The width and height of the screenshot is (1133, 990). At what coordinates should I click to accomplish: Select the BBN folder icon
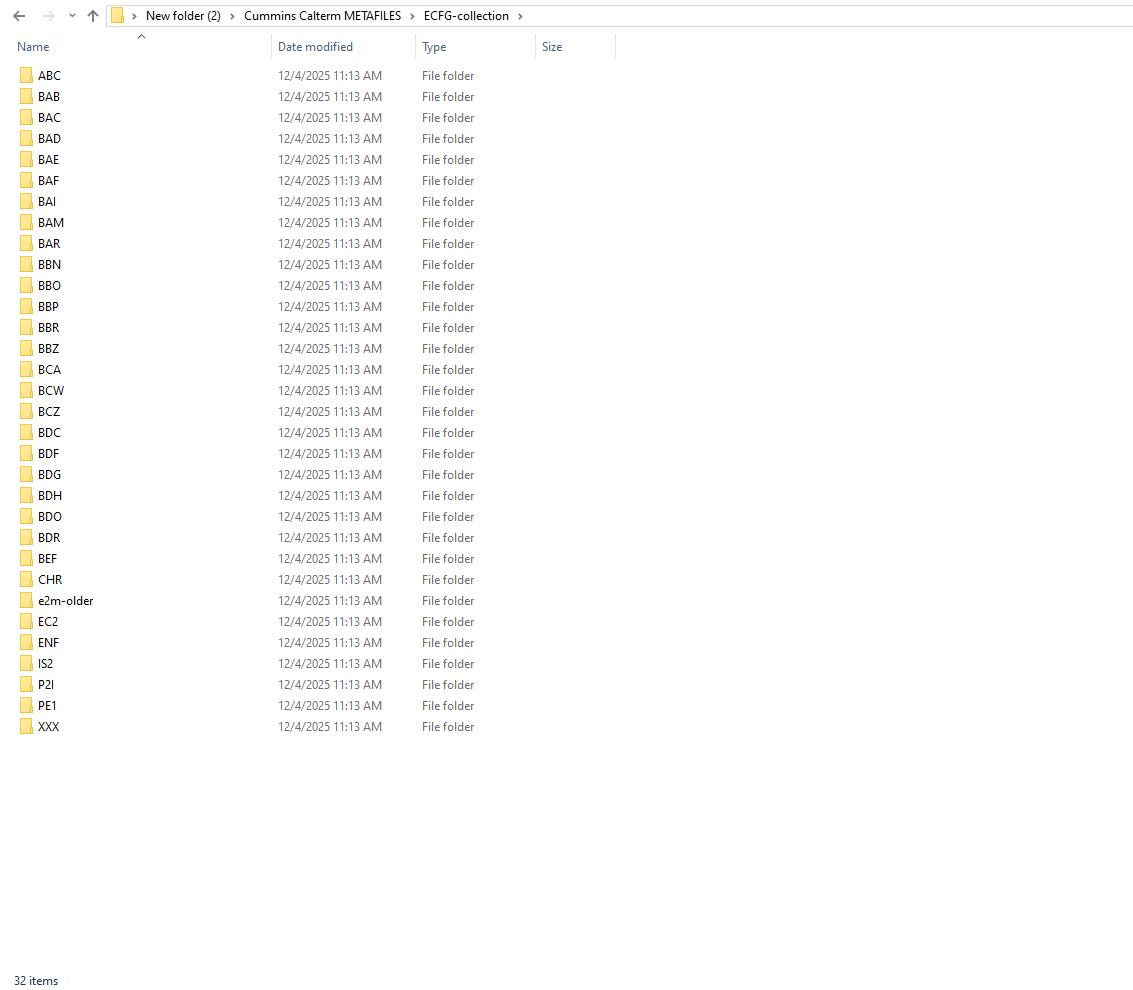pos(27,264)
